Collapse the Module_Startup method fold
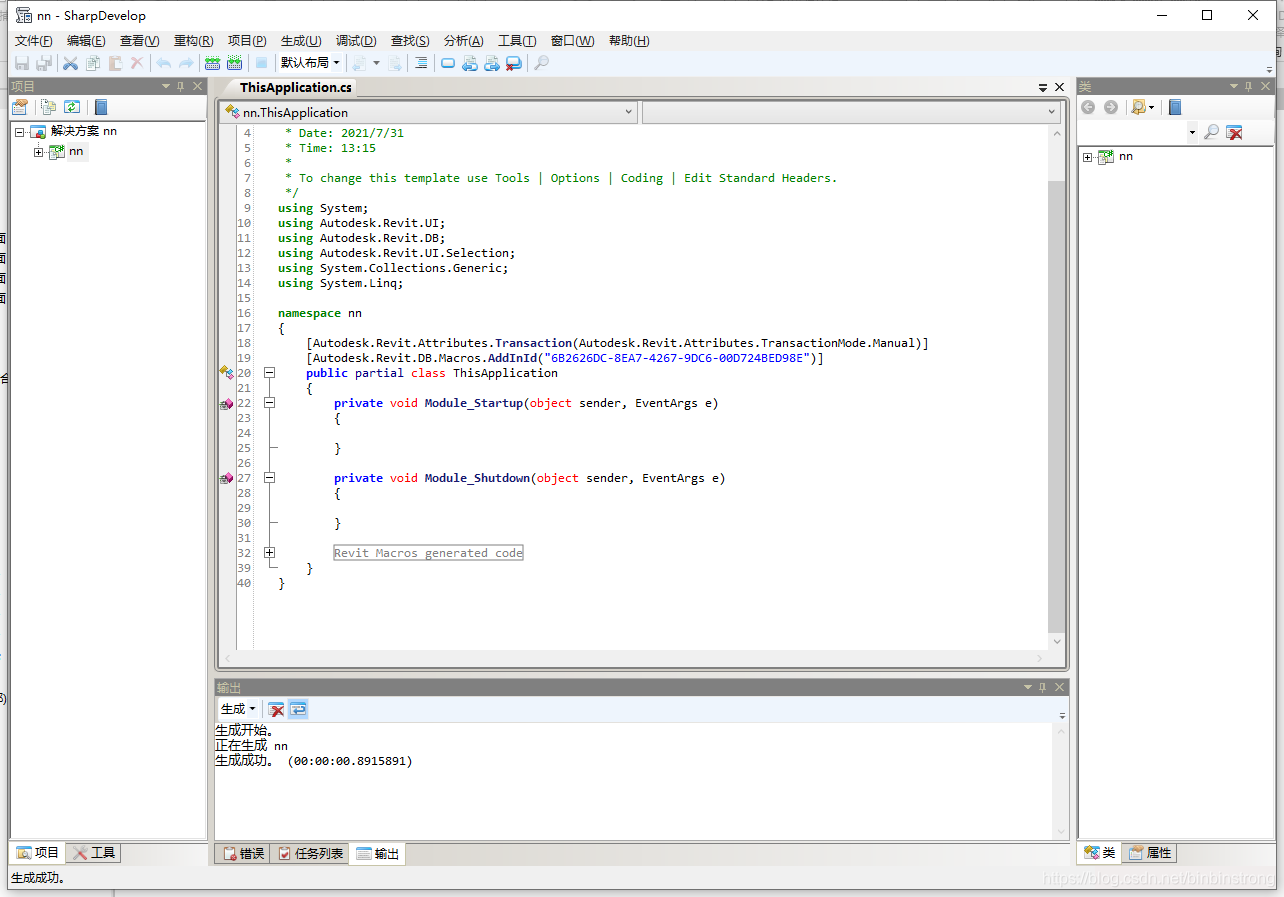This screenshot has height=897, width=1284. (269, 403)
